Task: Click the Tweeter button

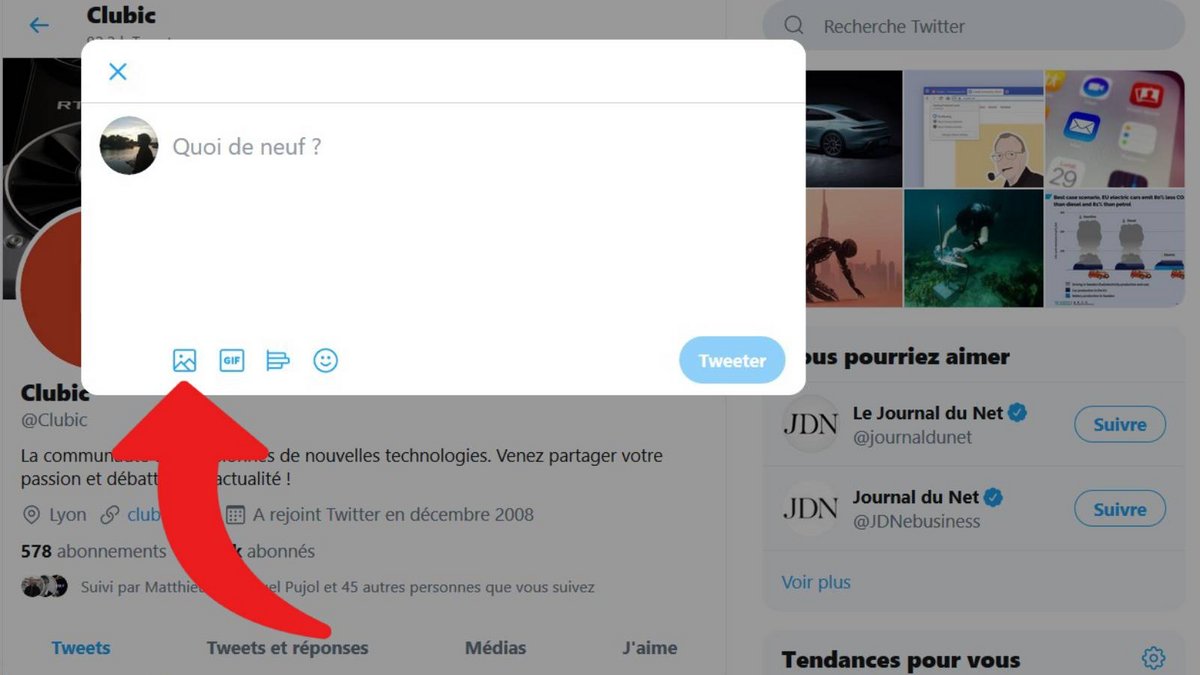Action: (732, 360)
